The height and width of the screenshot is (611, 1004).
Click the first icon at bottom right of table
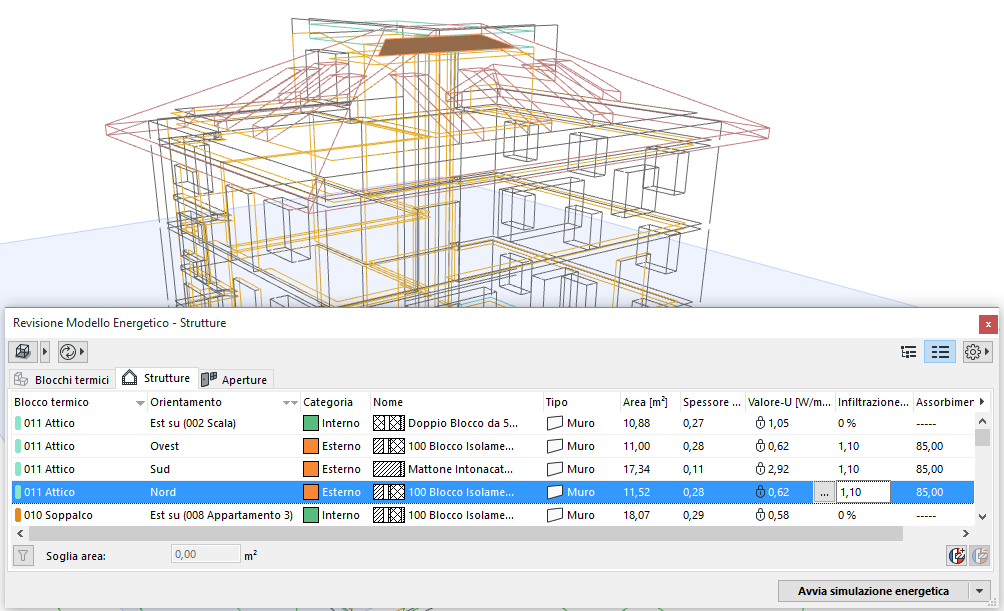[957, 556]
